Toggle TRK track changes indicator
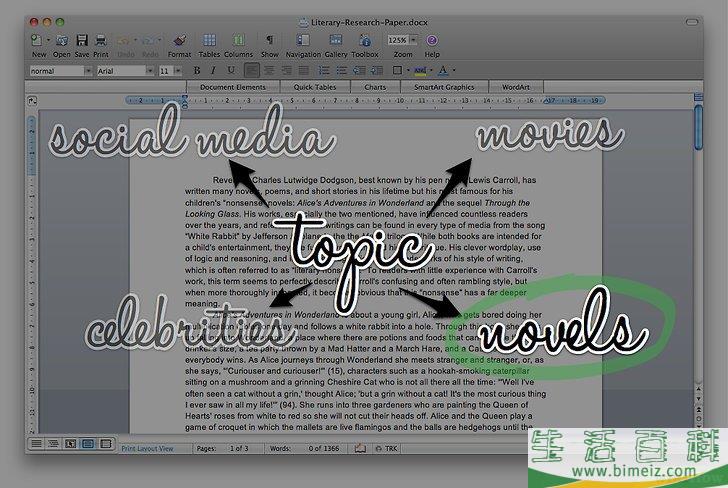Image resolution: width=728 pixels, height=488 pixels. pyautogui.click(x=387, y=449)
